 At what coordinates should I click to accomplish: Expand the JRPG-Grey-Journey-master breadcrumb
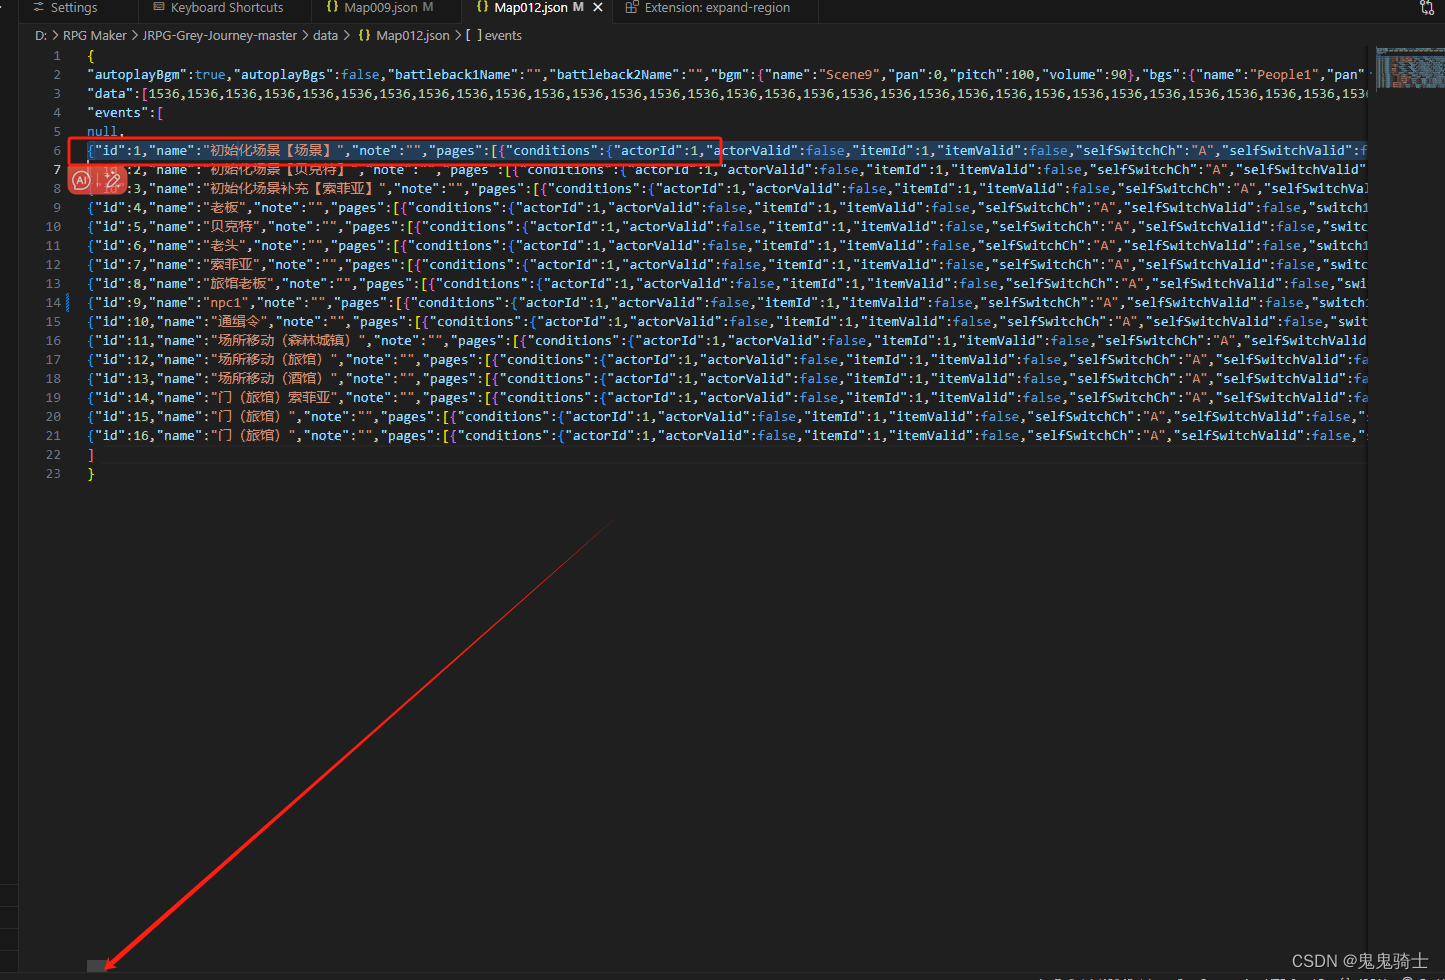(220, 36)
